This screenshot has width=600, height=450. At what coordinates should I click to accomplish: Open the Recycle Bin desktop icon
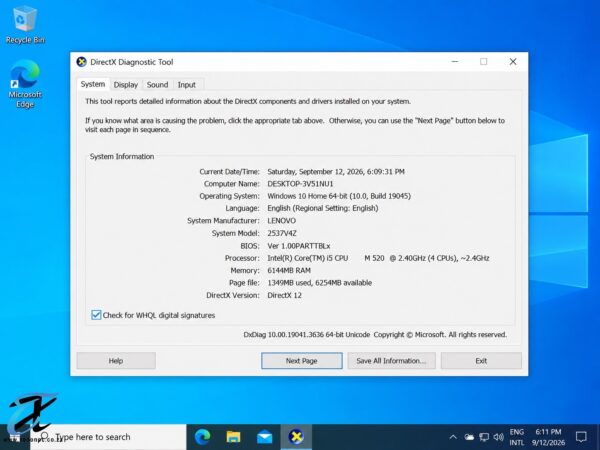point(25,25)
